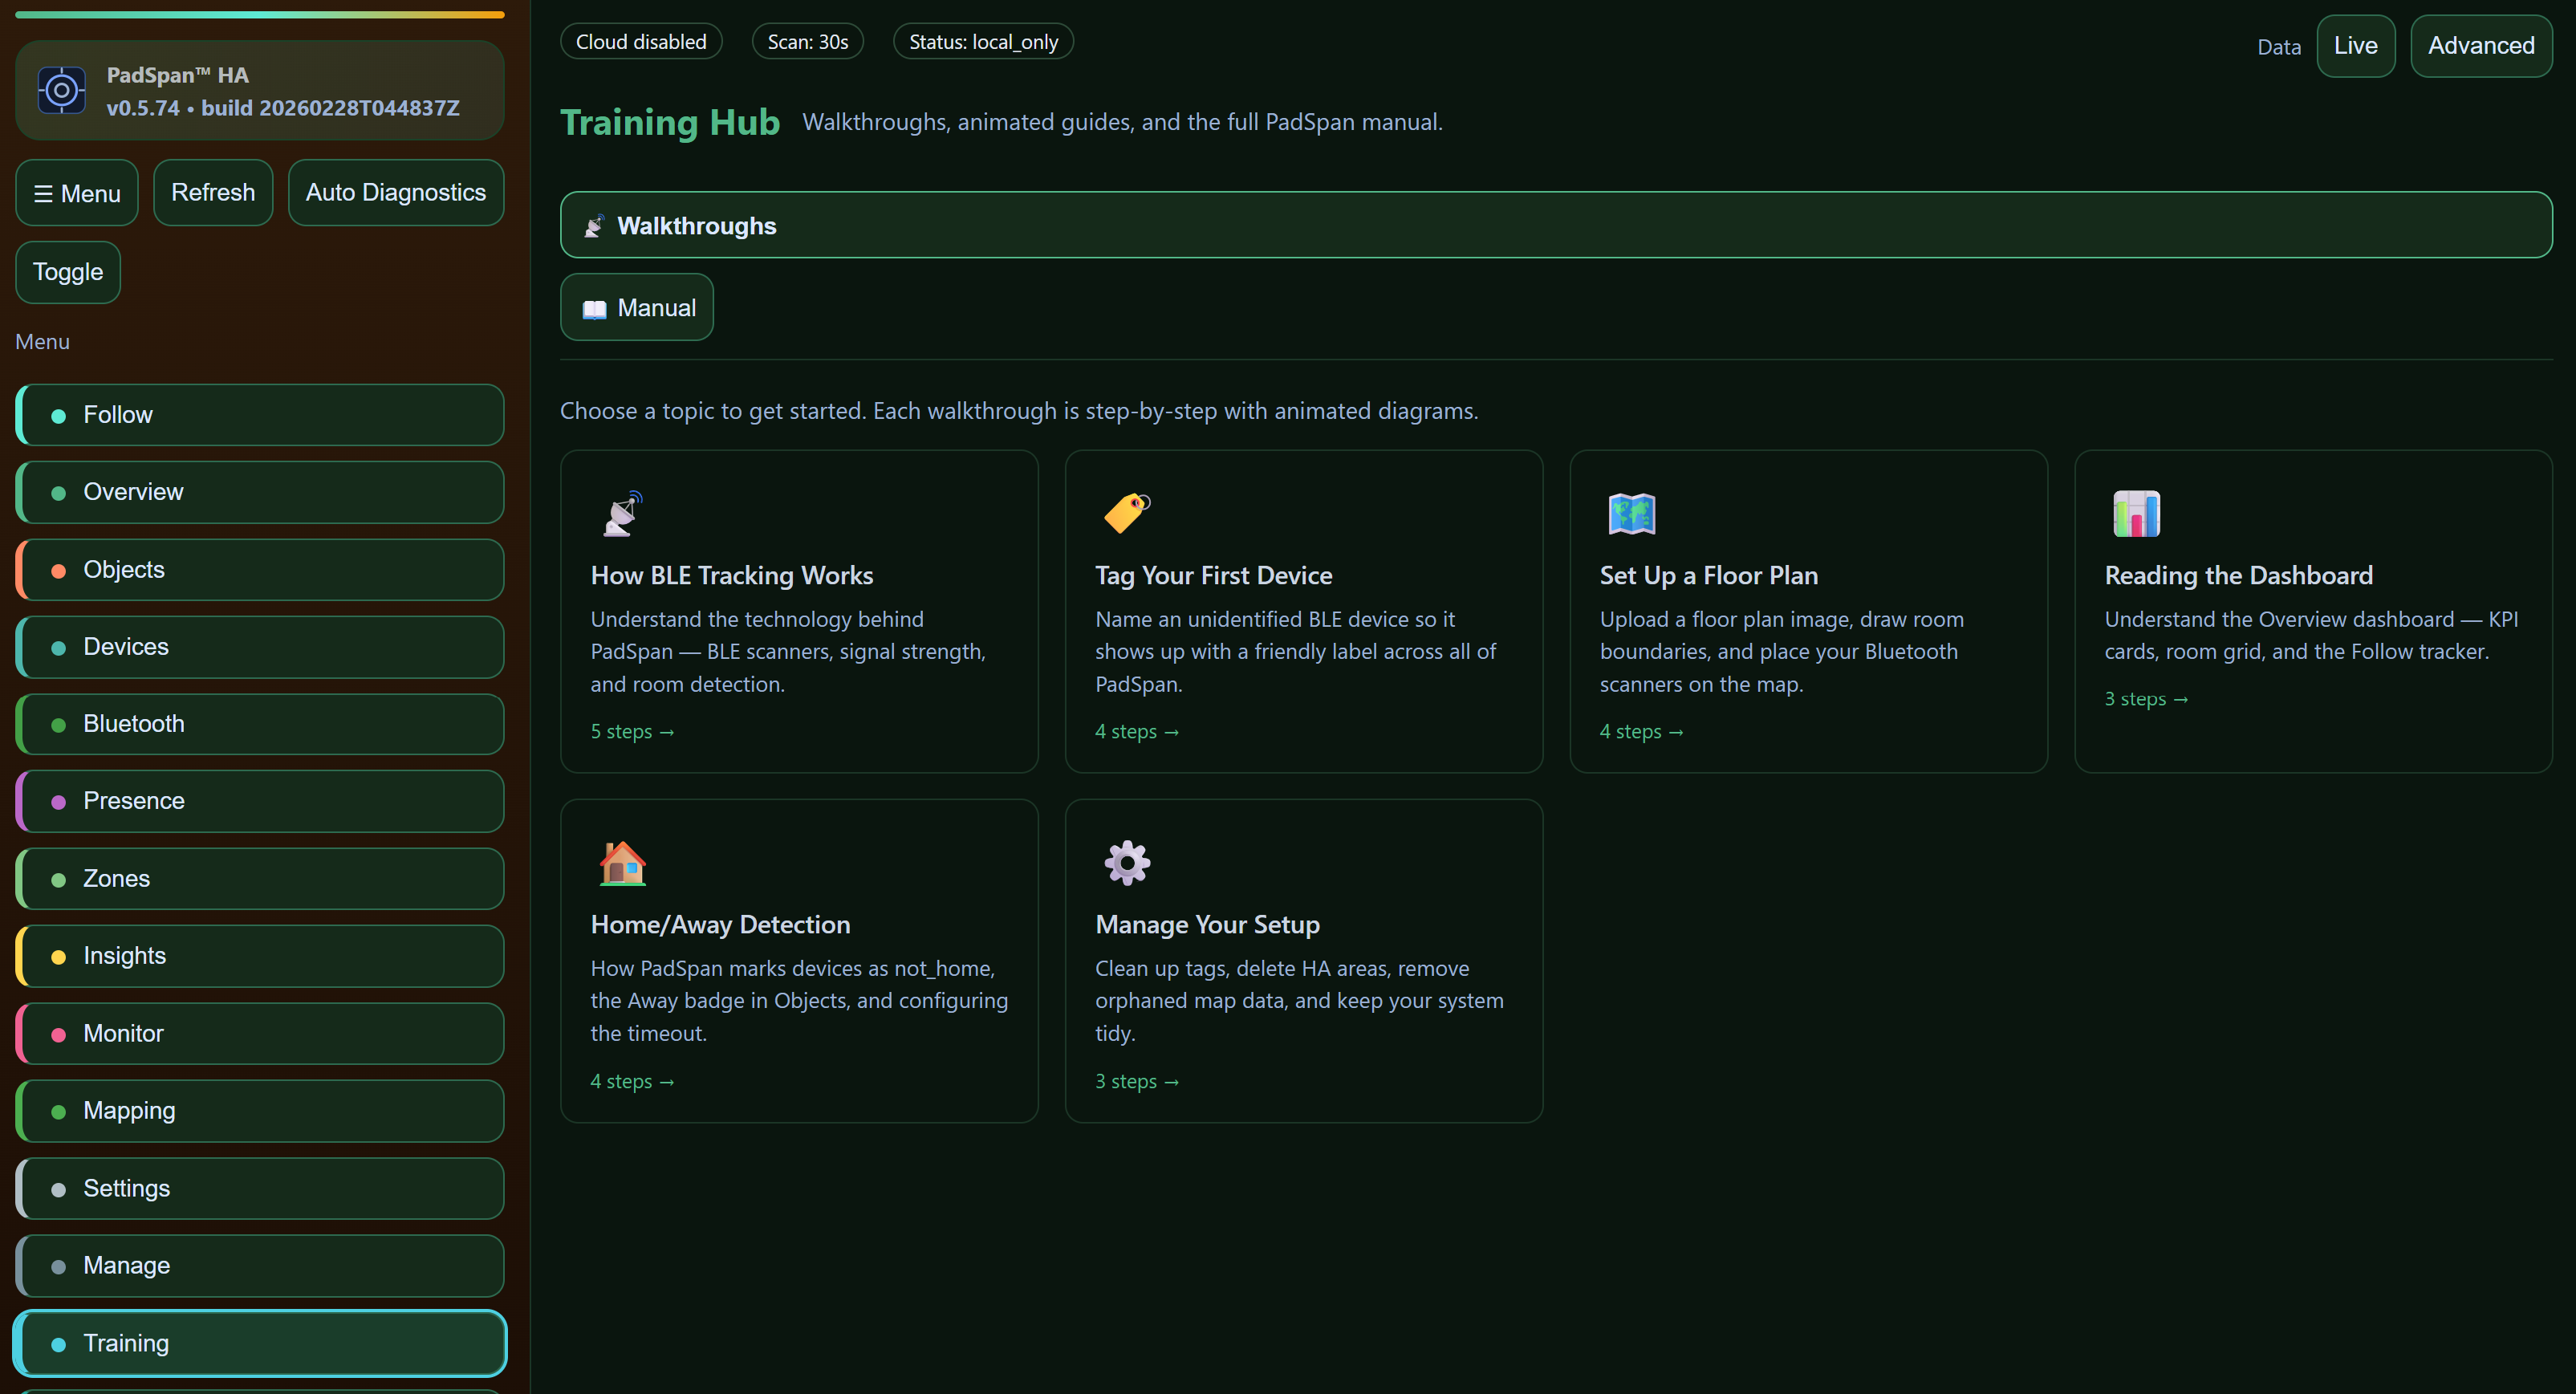The height and width of the screenshot is (1394, 2576).
Task: Click the 'Data' label near Live button
Action: (2279, 47)
